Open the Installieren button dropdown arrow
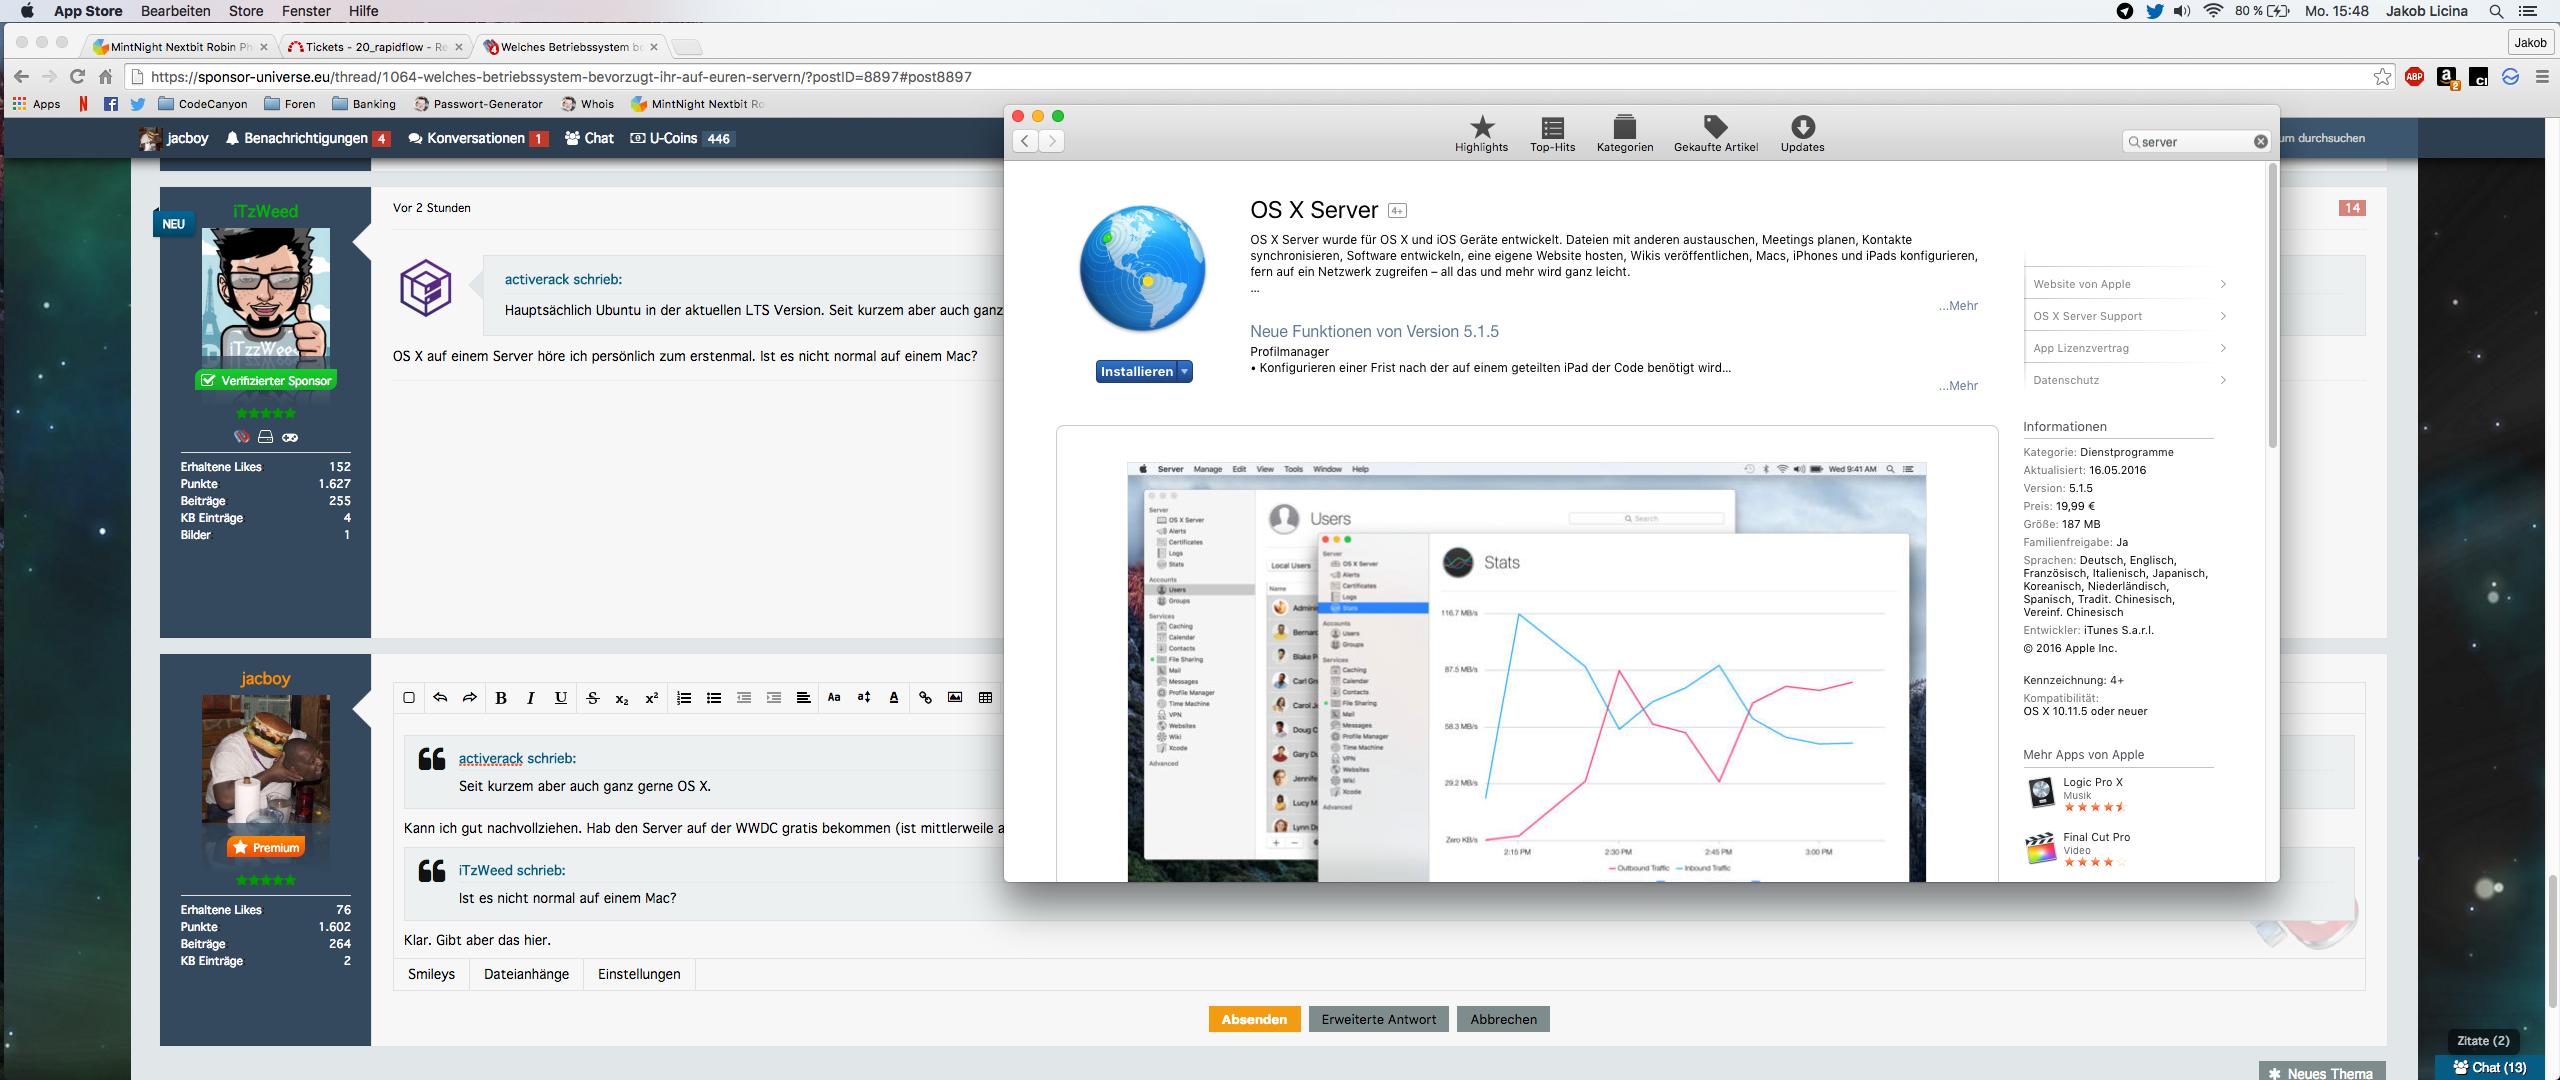 1185,372
